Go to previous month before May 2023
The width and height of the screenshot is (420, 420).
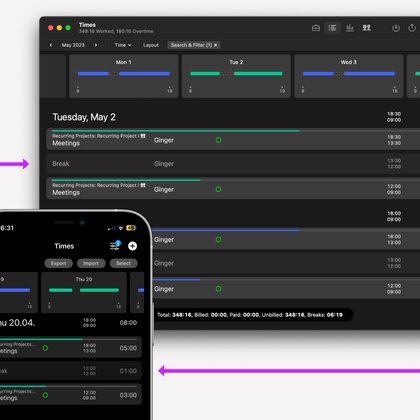point(51,45)
